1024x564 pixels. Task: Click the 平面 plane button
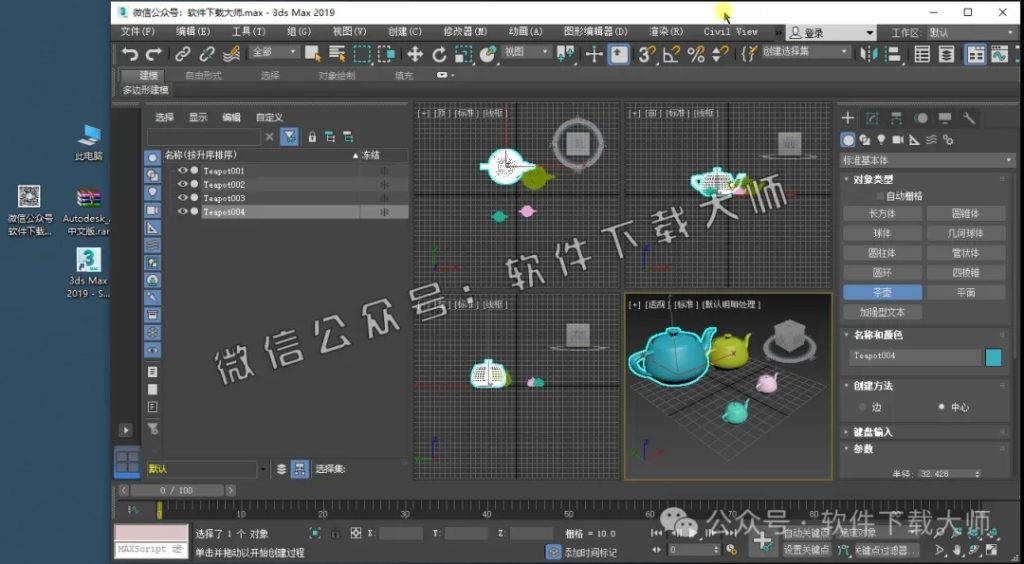[966, 292]
